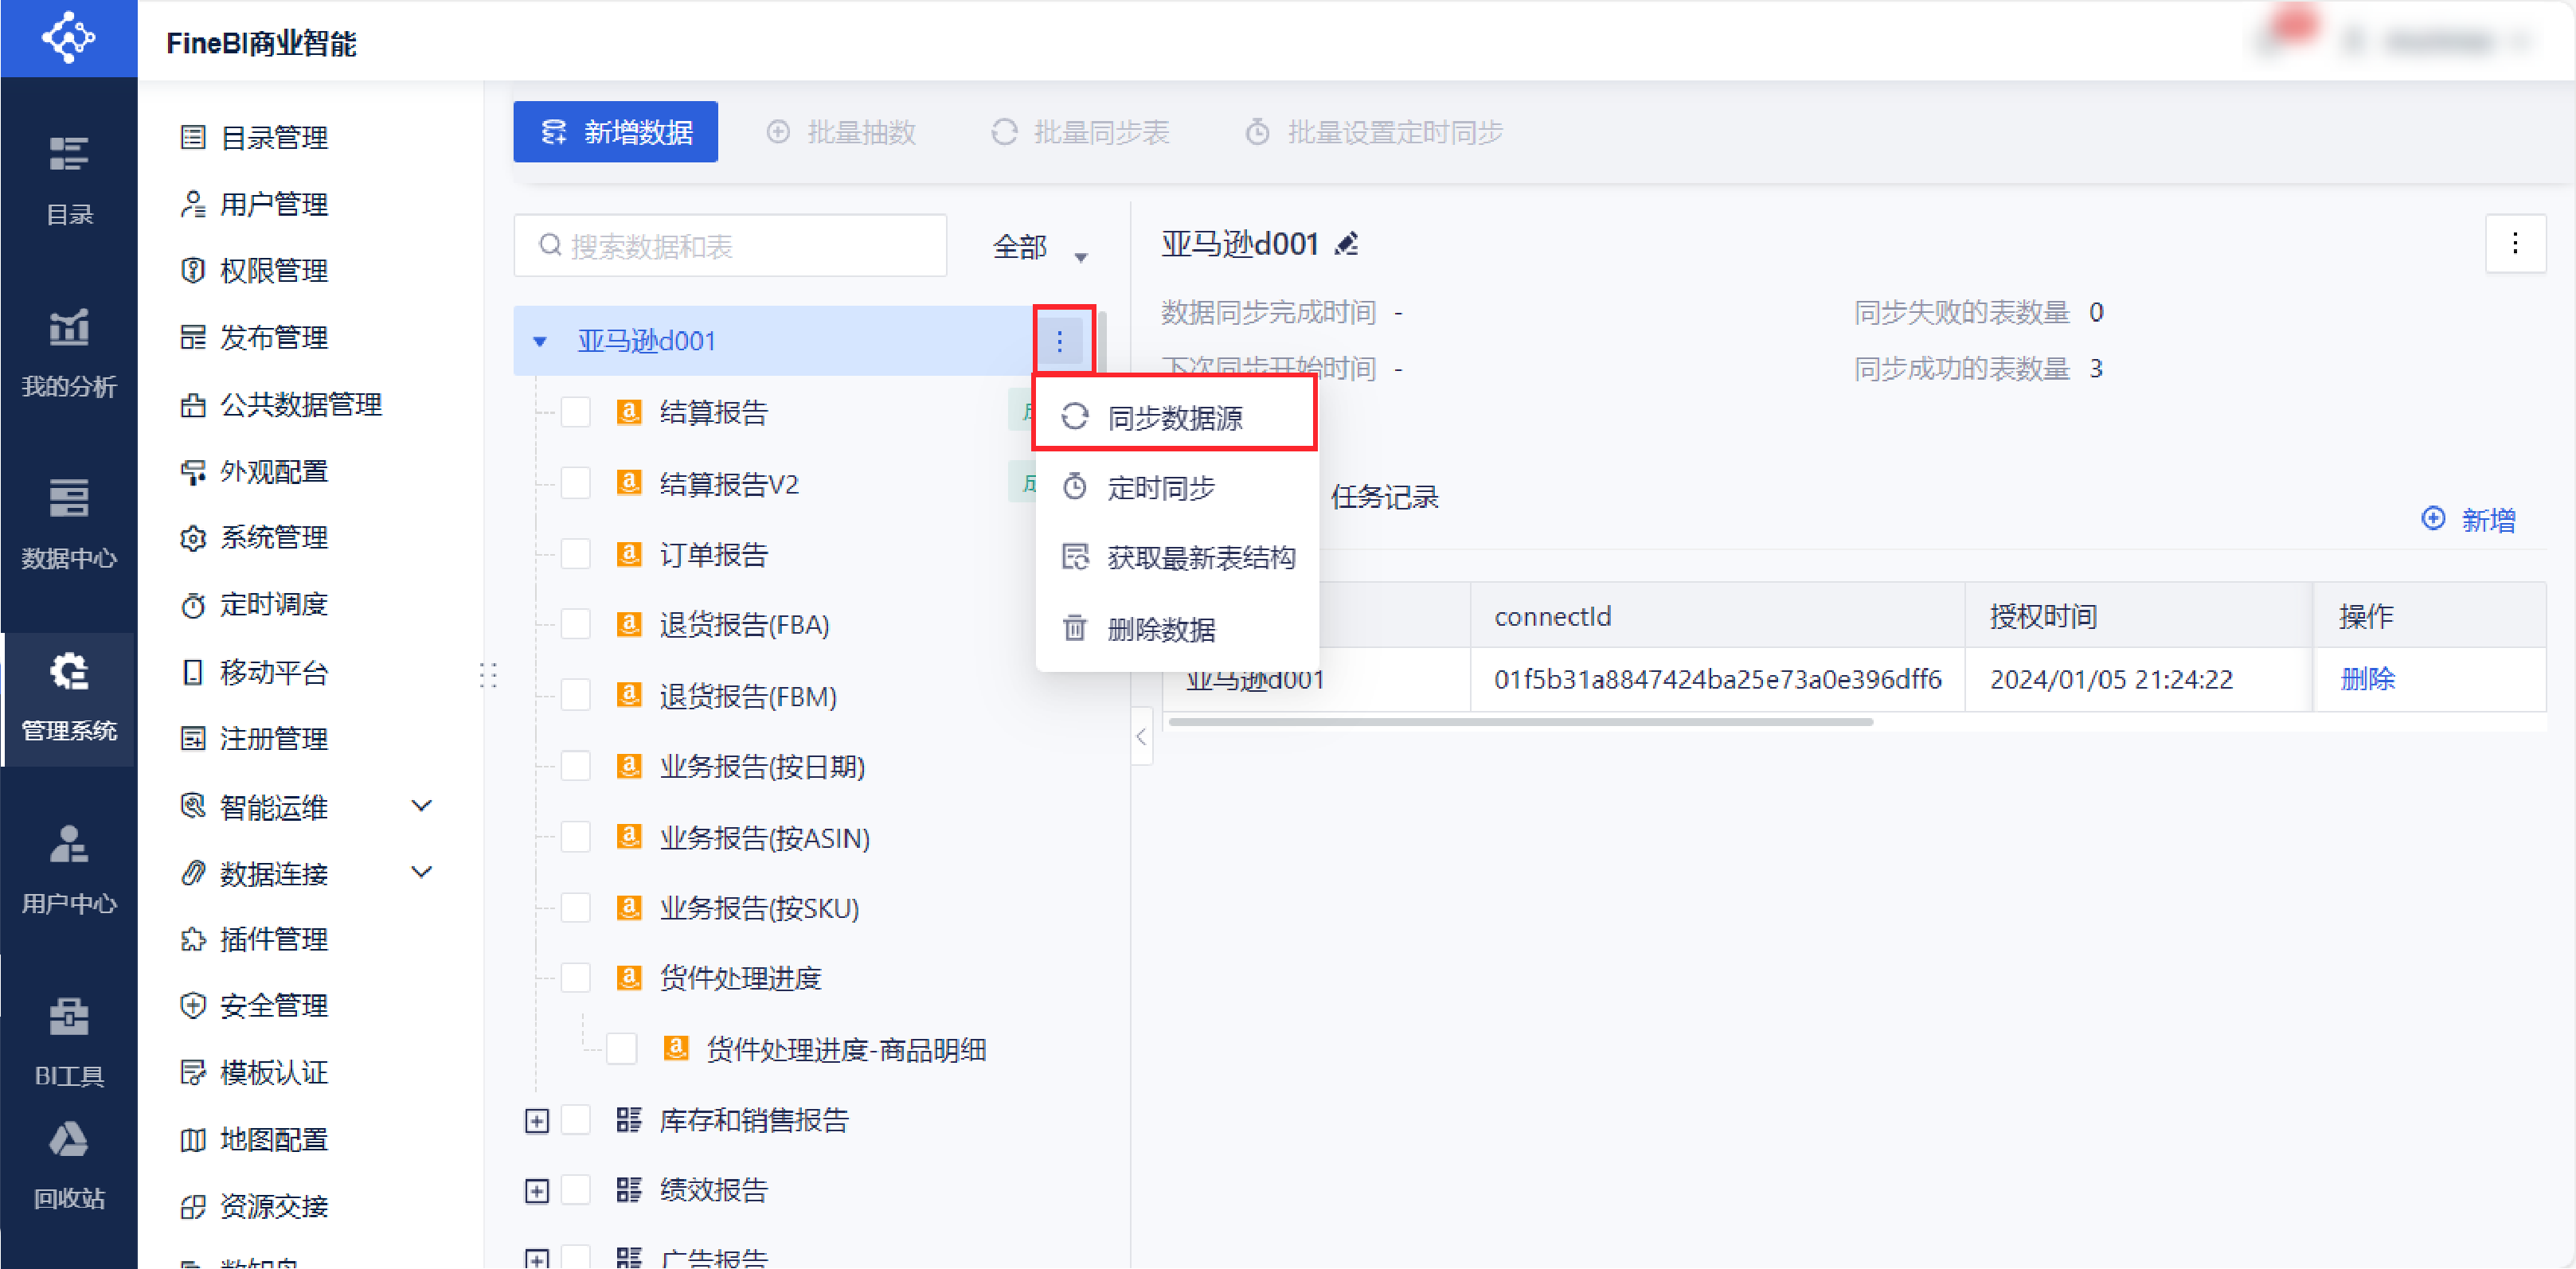Expand the 库存和销售报告 folder
2576x1269 pixels.
tap(537, 1120)
